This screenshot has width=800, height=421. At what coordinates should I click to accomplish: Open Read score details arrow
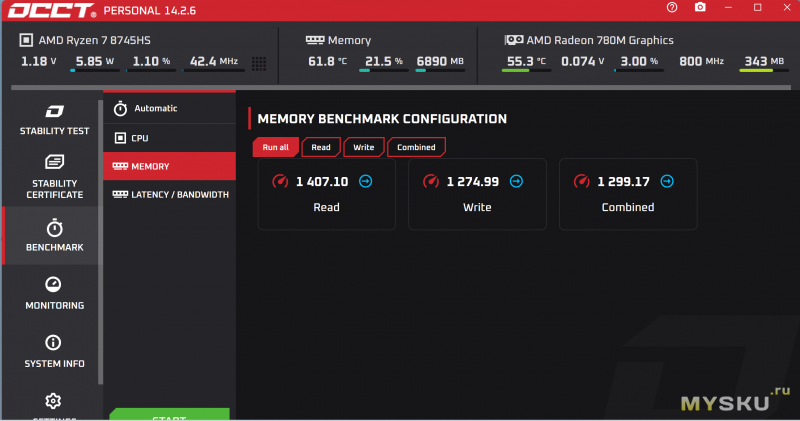(365, 181)
